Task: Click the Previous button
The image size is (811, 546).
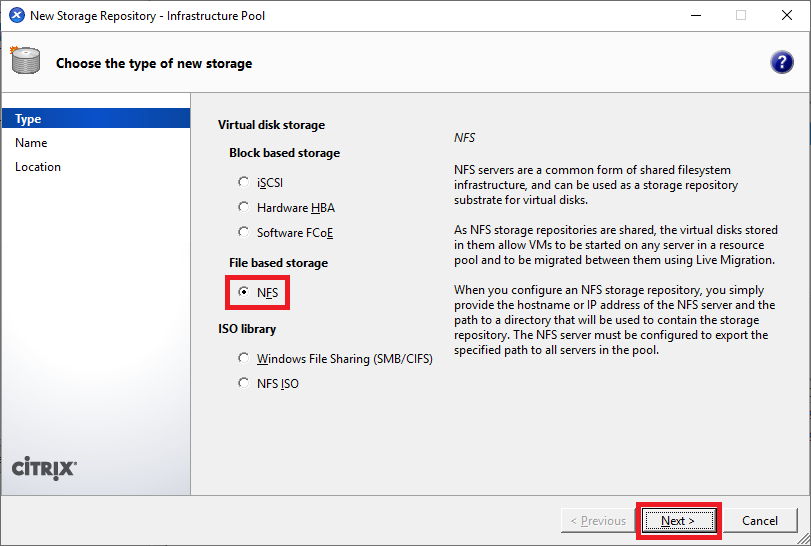Action: click(x=598, y=520)
